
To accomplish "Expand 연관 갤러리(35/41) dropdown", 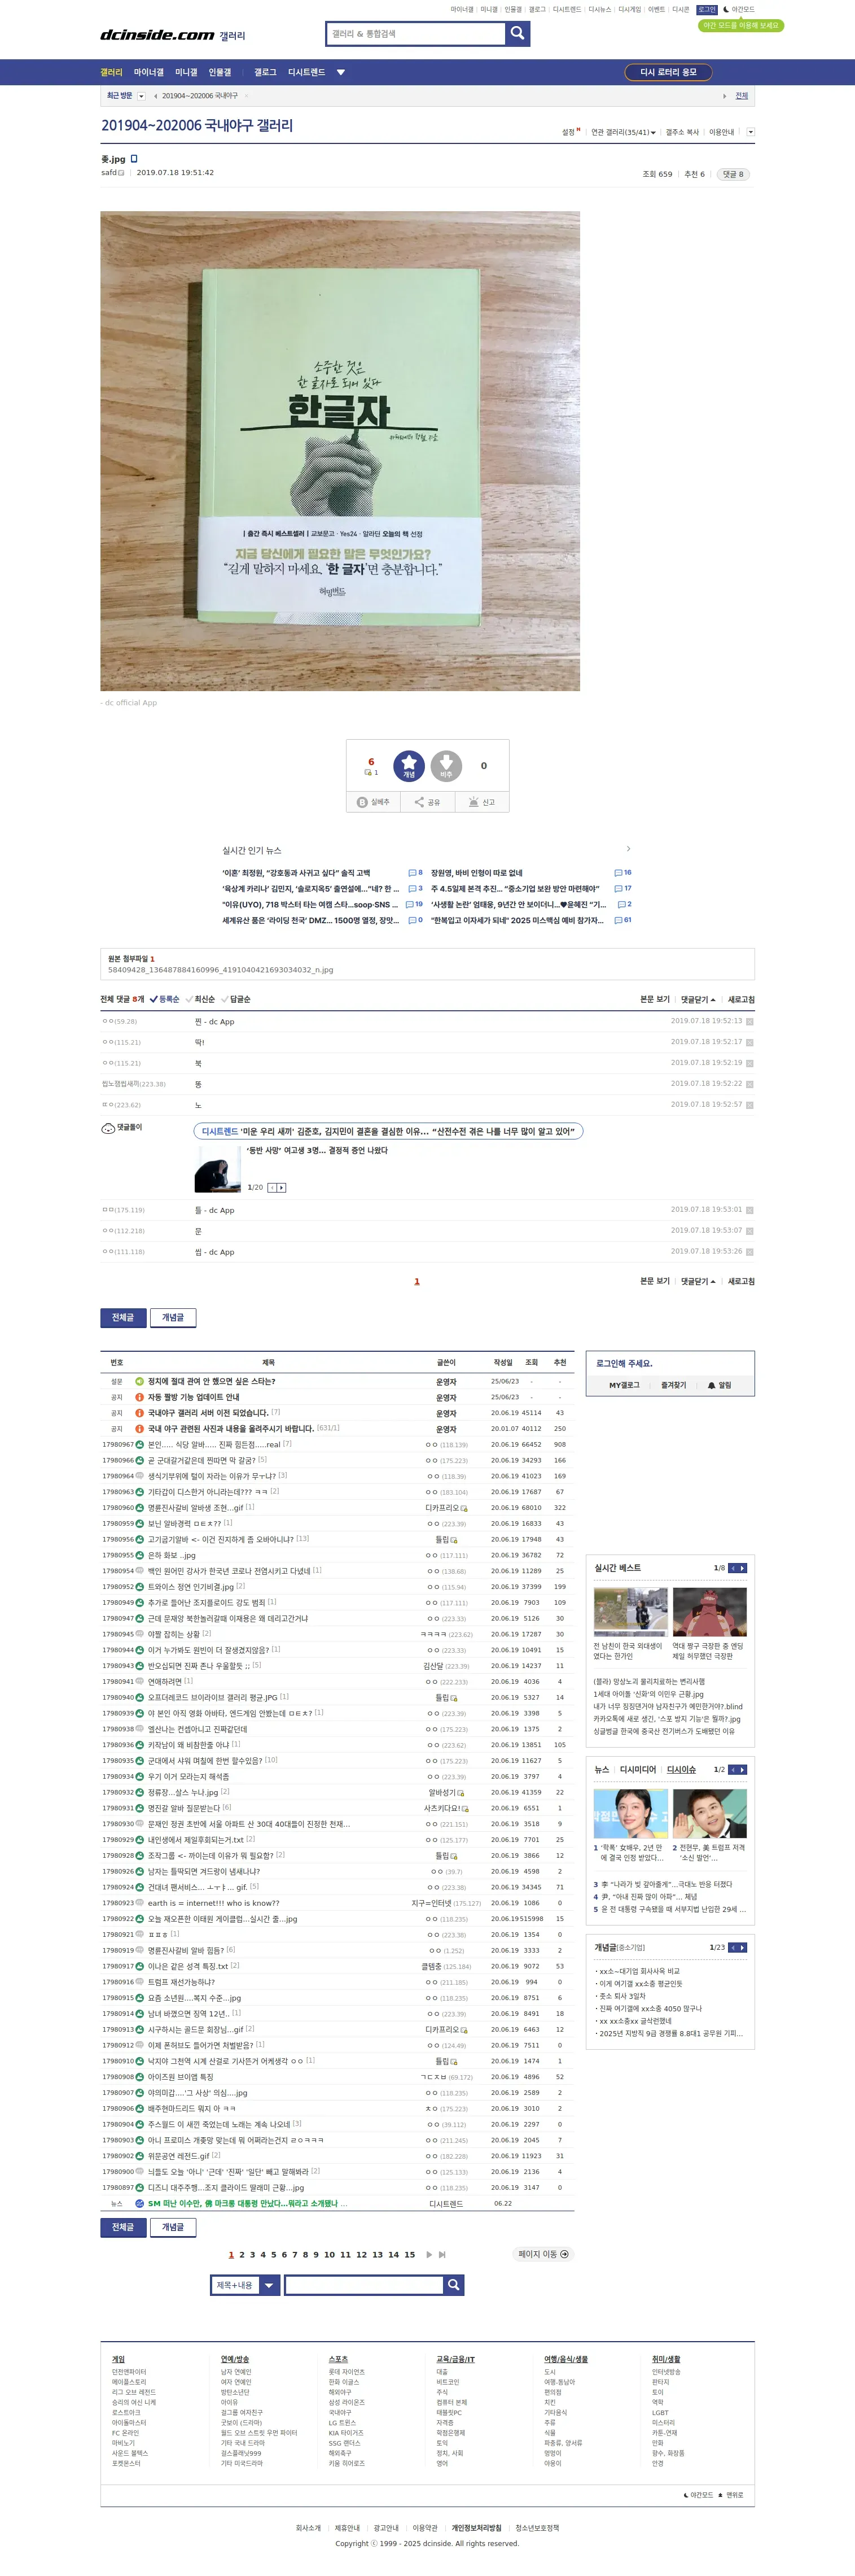I will 624,132.
